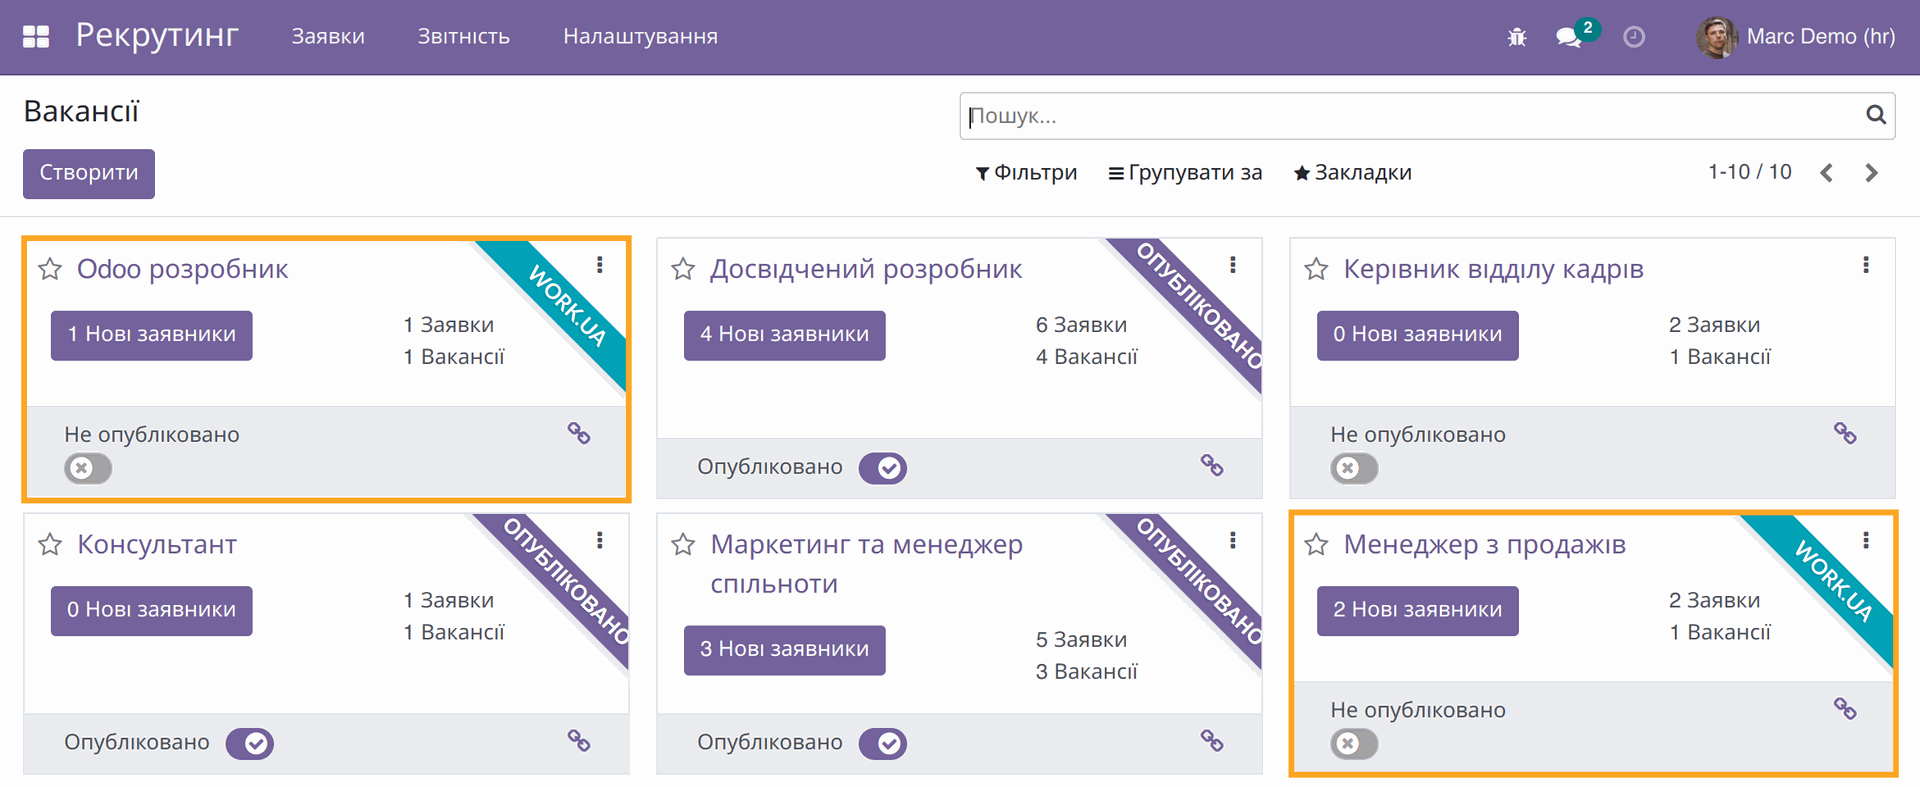Image resolution: width=1920 pixels, height=787 pixels.
Task: Toggle publish switch on Консультант
Action: (250, 744)
